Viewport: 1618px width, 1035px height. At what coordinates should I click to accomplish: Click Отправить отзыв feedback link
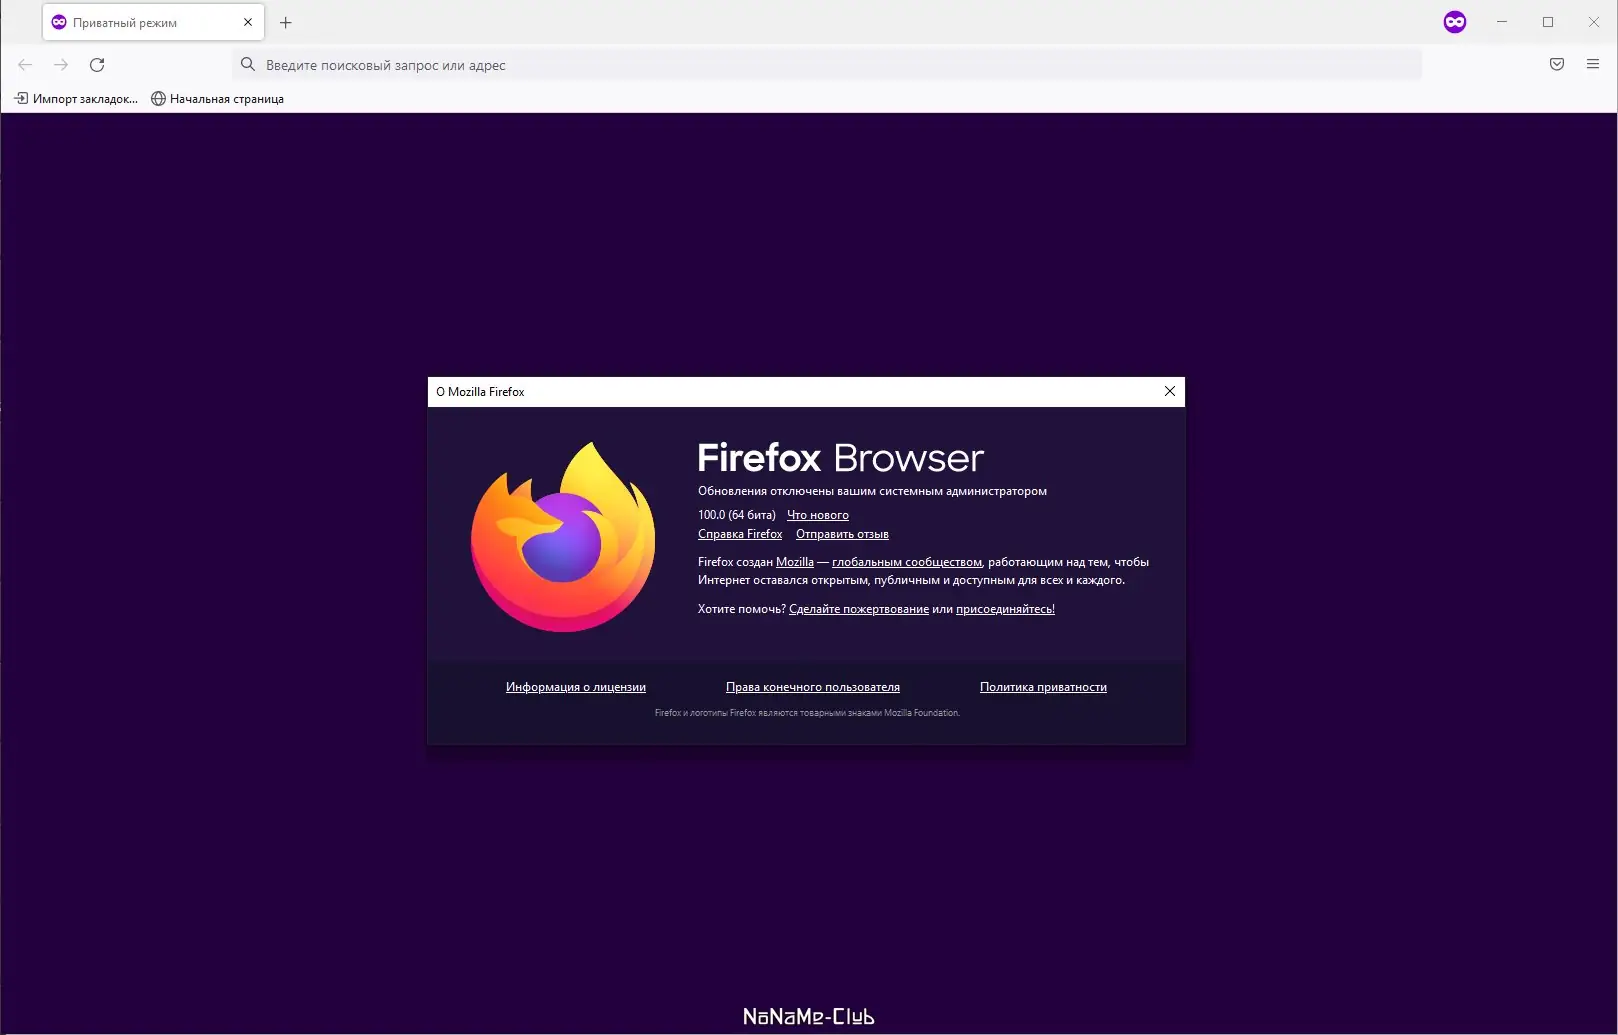842,534
